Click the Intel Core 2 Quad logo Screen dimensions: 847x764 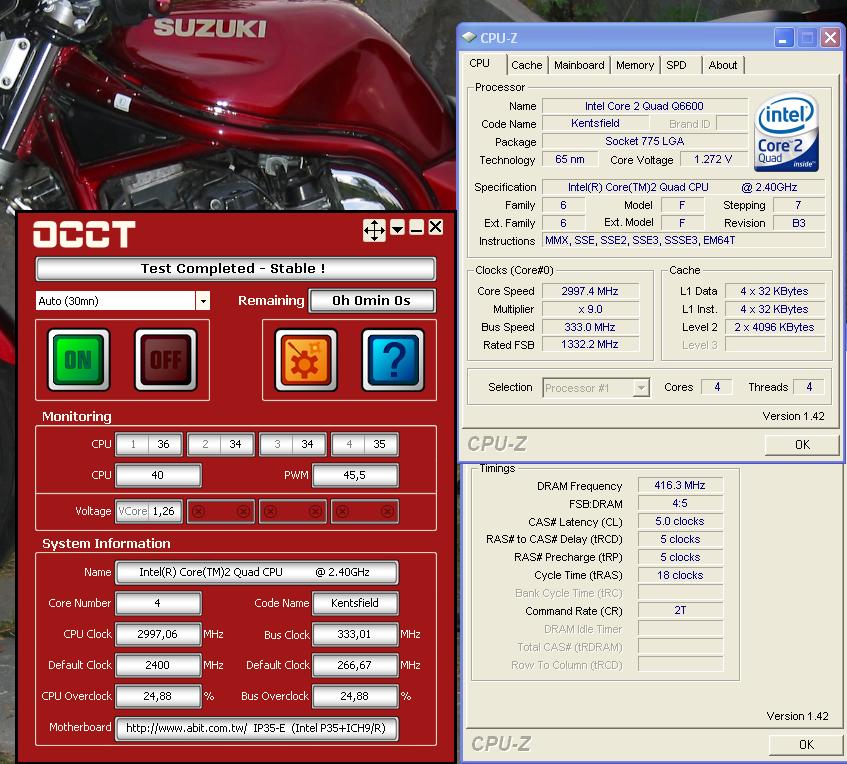click(x=786, y=133)
